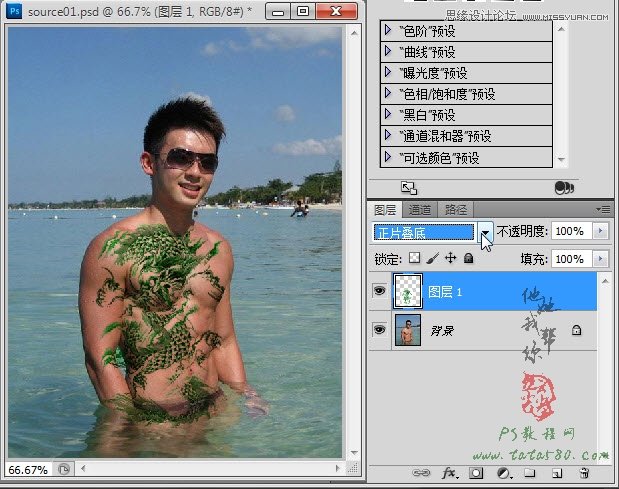Viewport: 619px width, 489px height.
Task: Switch adjustments panel to expanded view
Action: [409, 188]
